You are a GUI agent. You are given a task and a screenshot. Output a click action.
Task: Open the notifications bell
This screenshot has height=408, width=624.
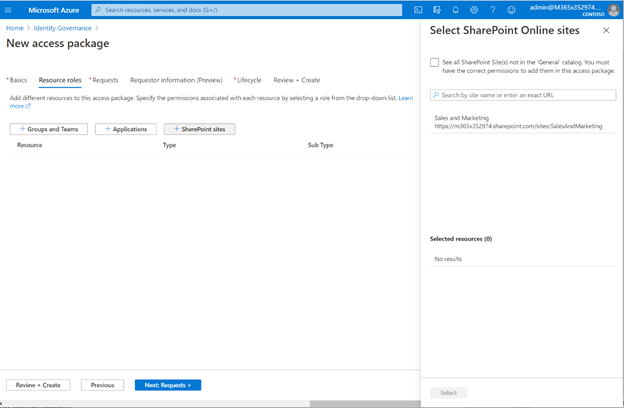click(x=455, y=10)
